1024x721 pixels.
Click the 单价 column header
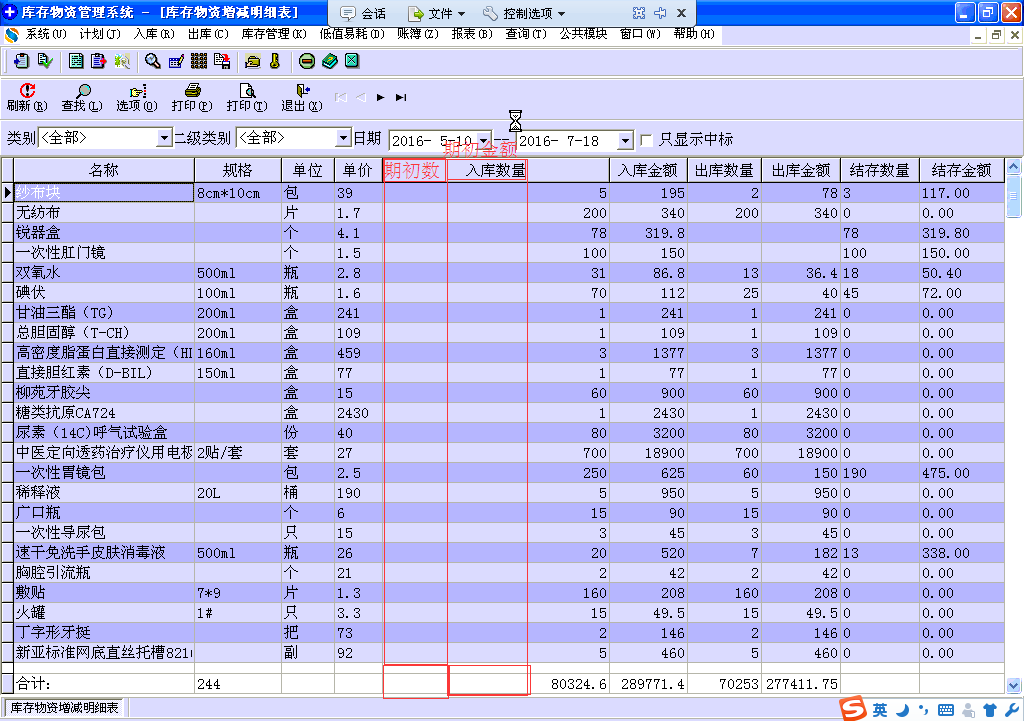click(358, 170)
